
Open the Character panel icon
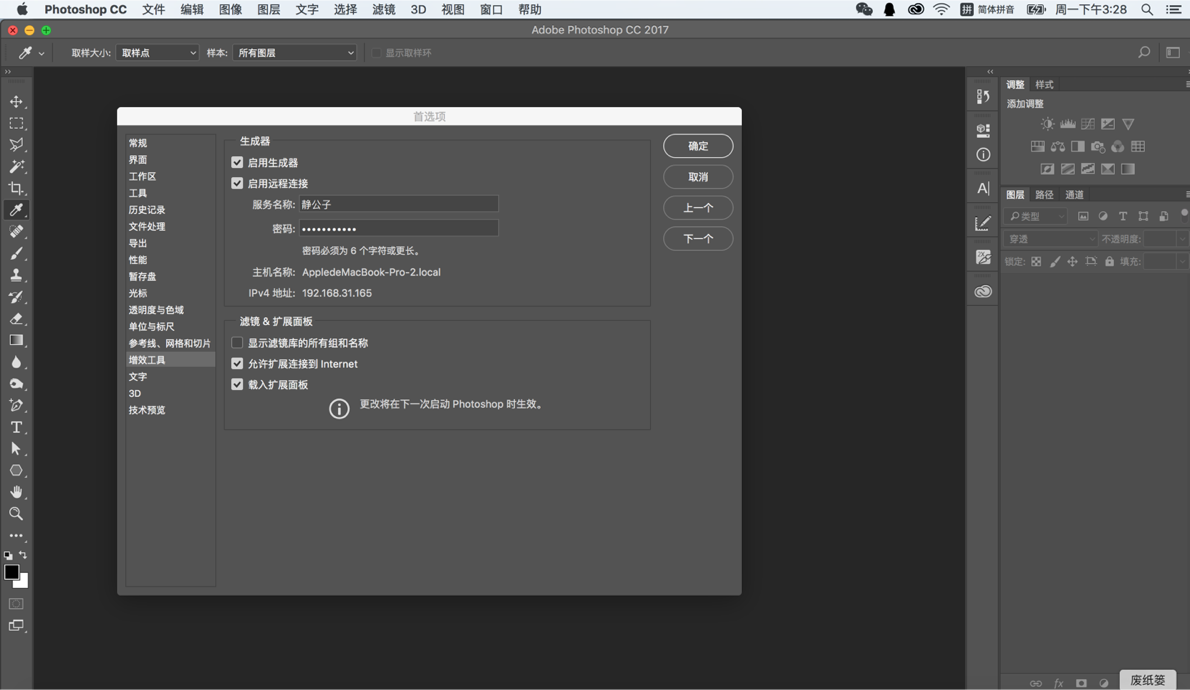point(983,188)
